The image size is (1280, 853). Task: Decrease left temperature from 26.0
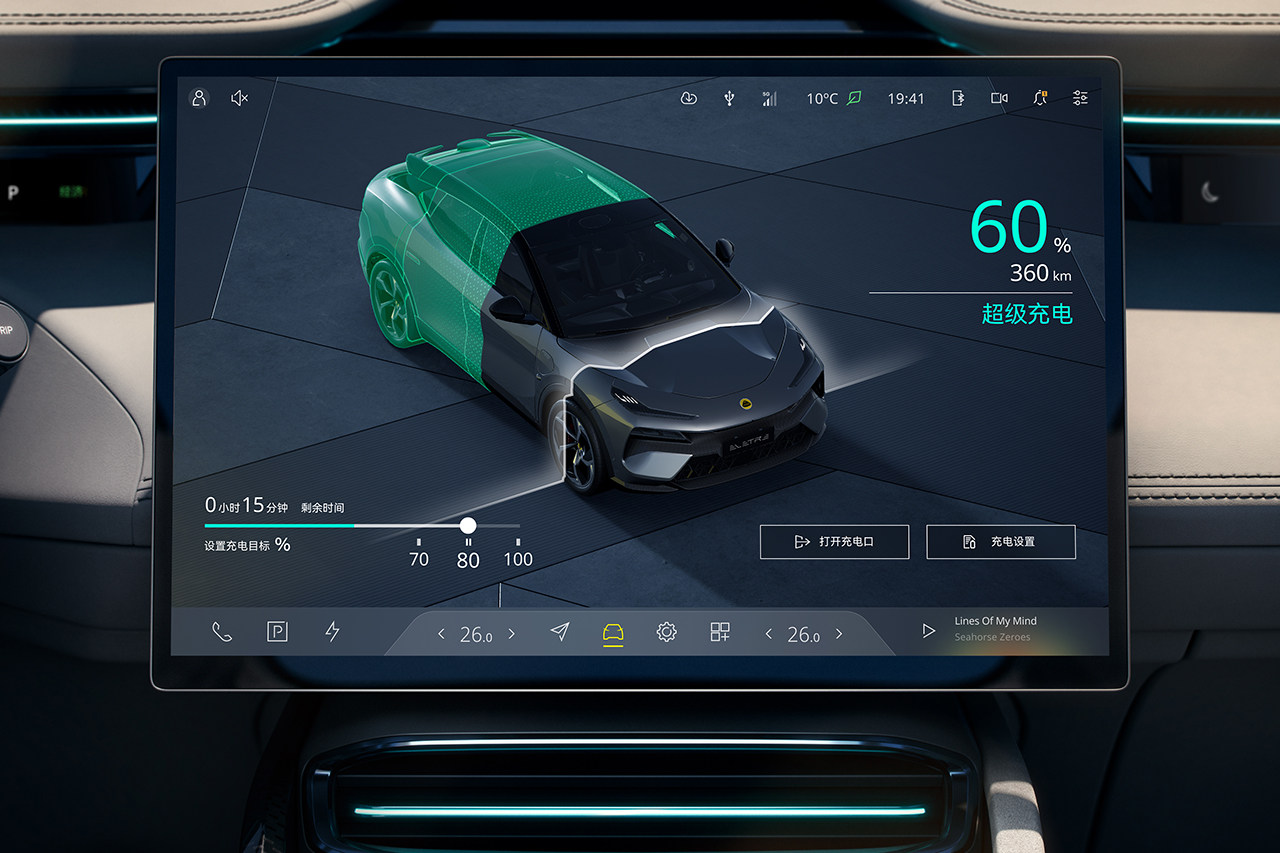click(x=441, y=634)
